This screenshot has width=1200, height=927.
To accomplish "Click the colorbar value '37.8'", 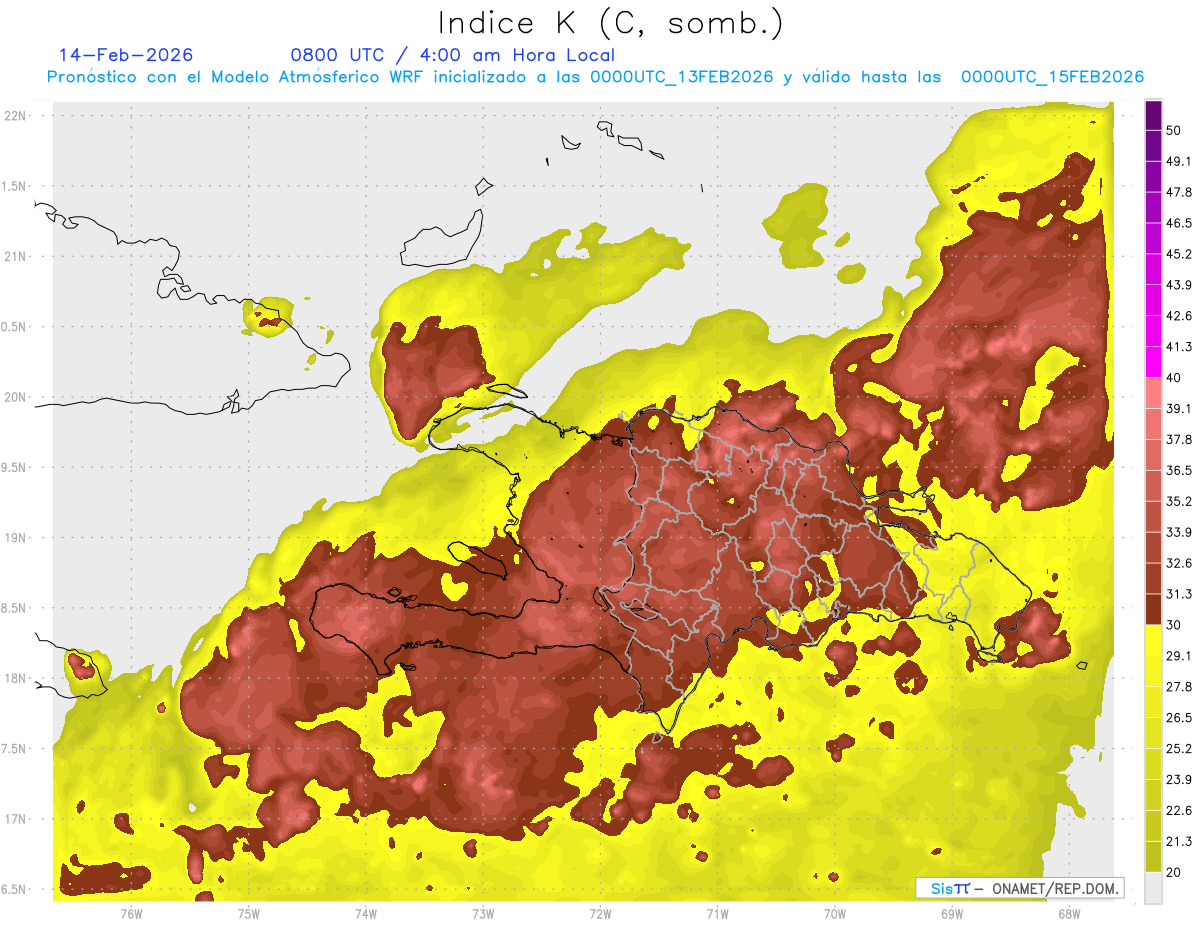I will tap(1179, 439).
